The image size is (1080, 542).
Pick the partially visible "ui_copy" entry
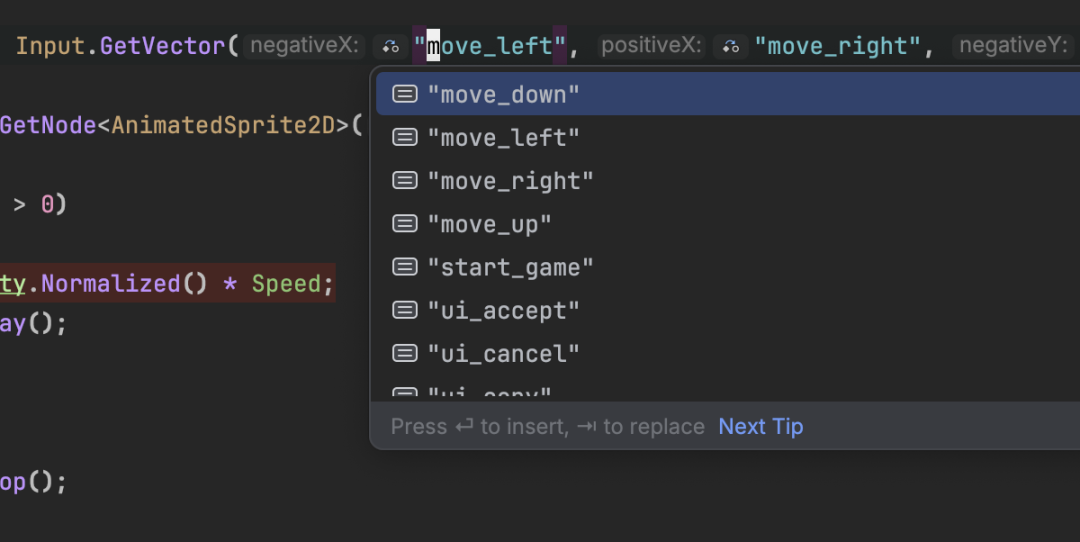click(490, 395)
